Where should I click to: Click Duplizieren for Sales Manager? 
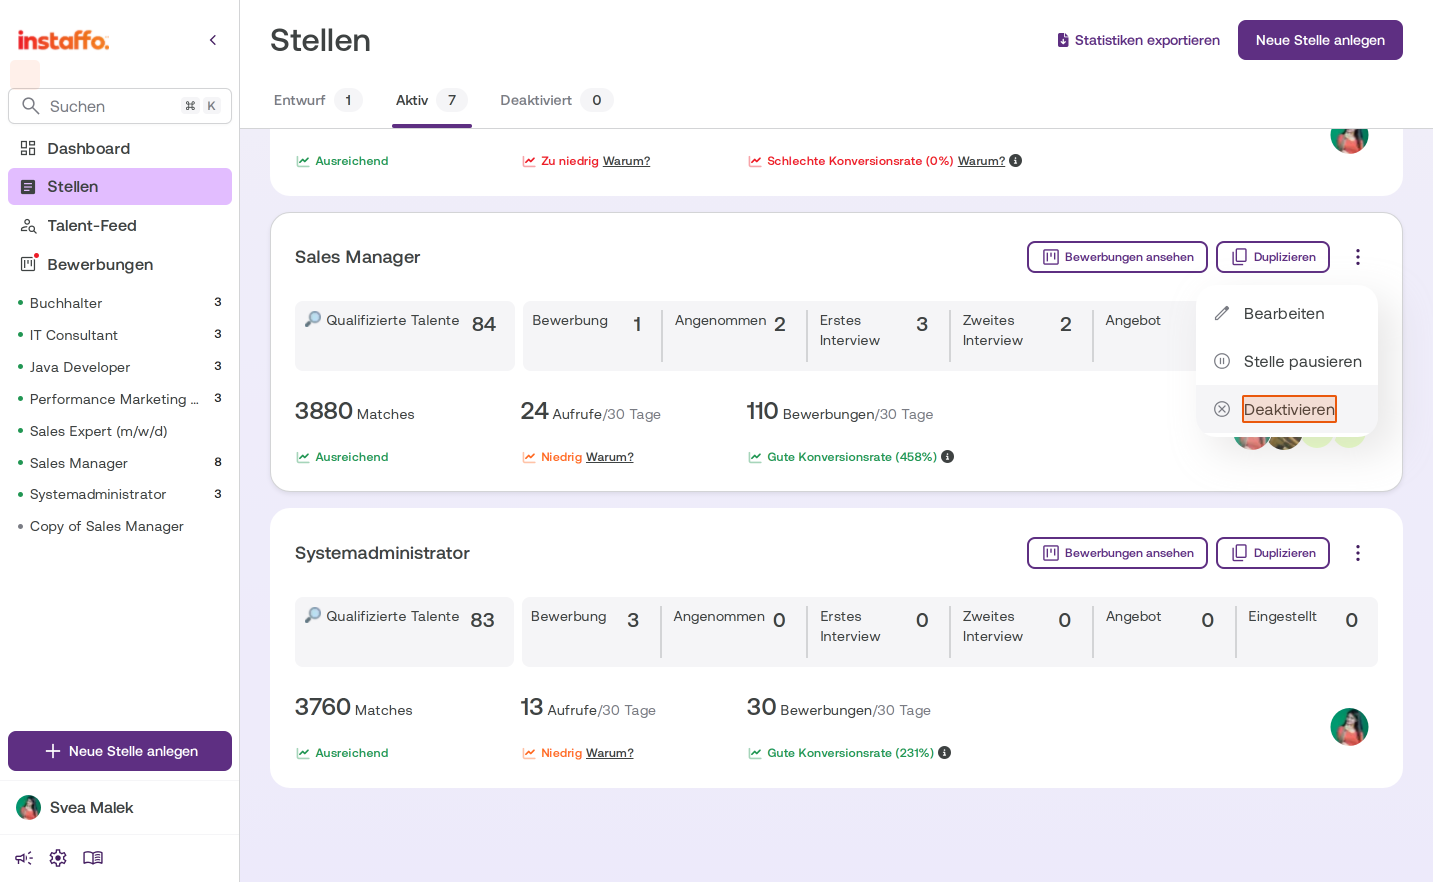point(1273,257)
